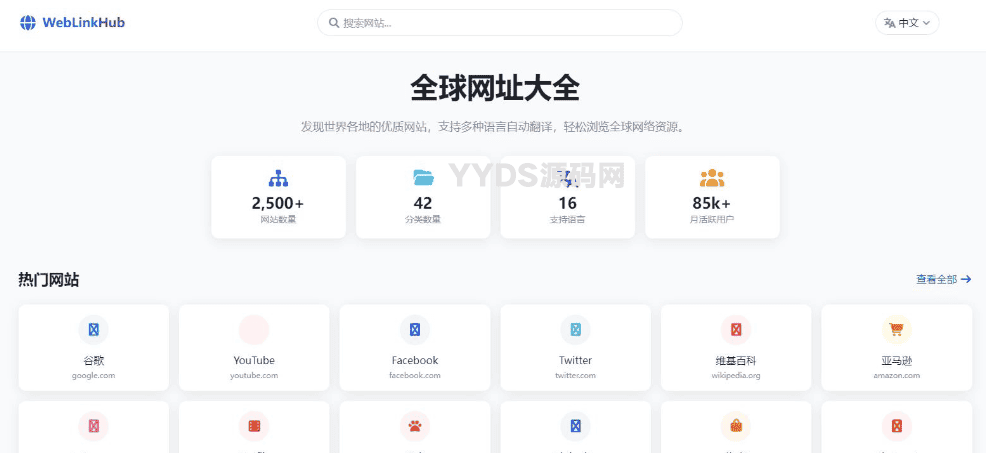Click the sitemap icon above 2,500+

pos(278,178)
